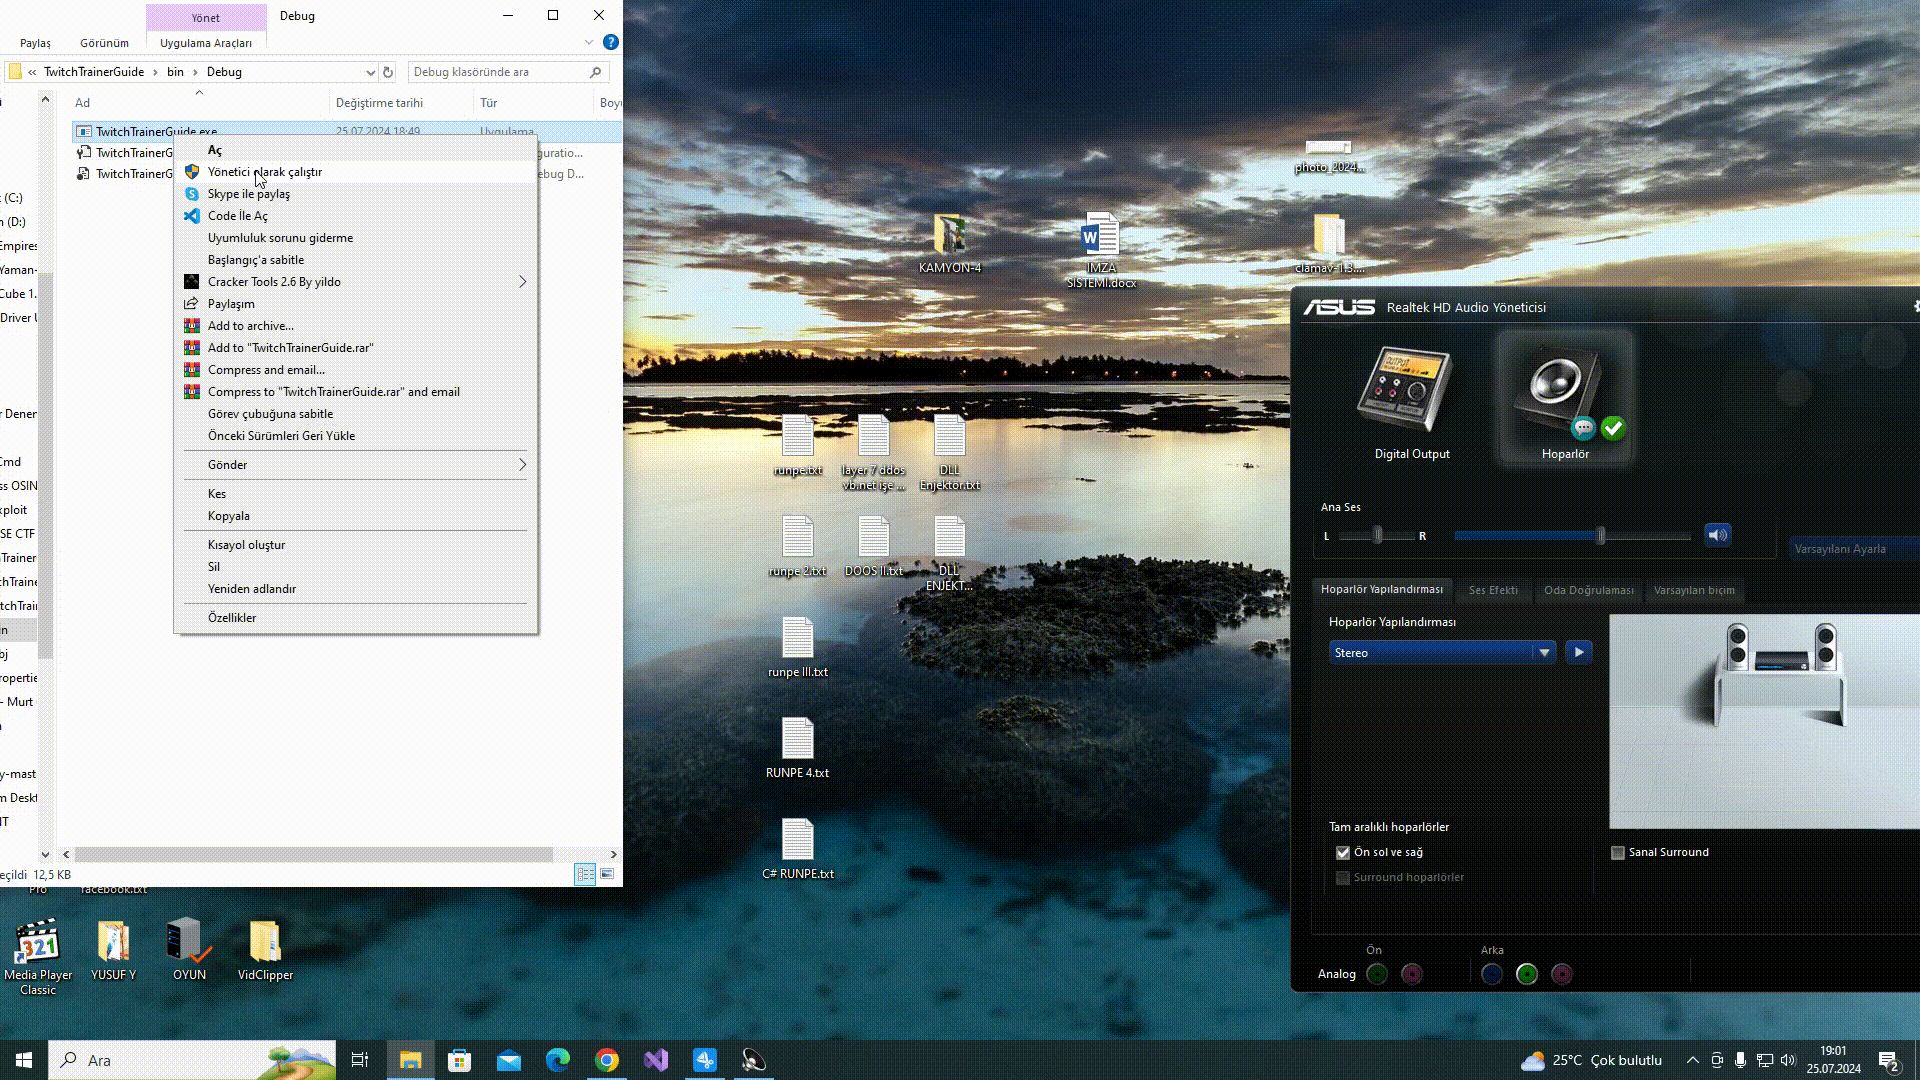Open the address bar history dropdown
Viewport: 1920px width, 1080px height.
pyautogui.click(x=370, y=72)
